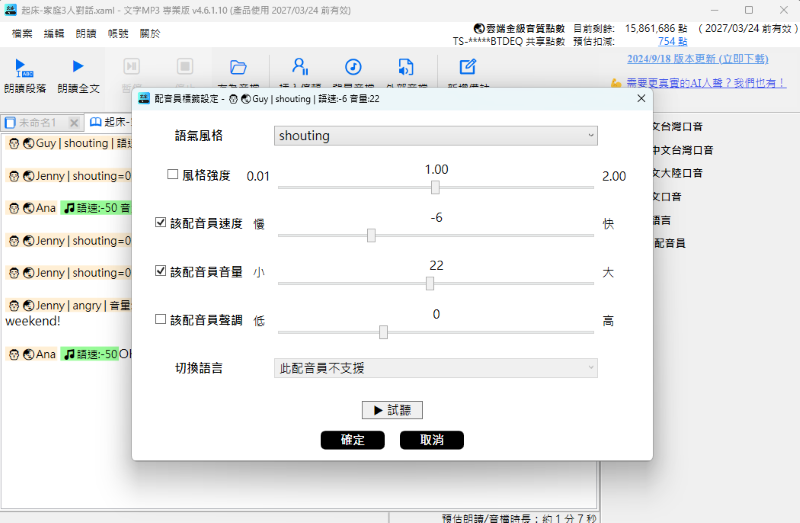
Task: Click the 朗讀全文 play icon
Action: click(78, 67)
